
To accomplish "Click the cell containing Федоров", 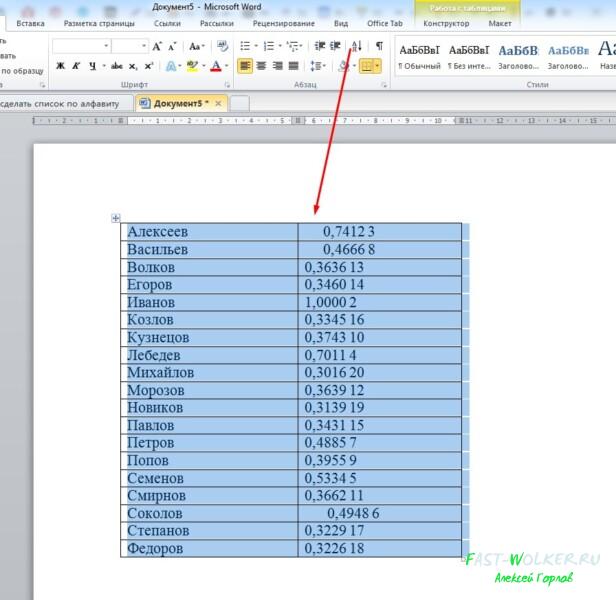I will click(209, 549).
